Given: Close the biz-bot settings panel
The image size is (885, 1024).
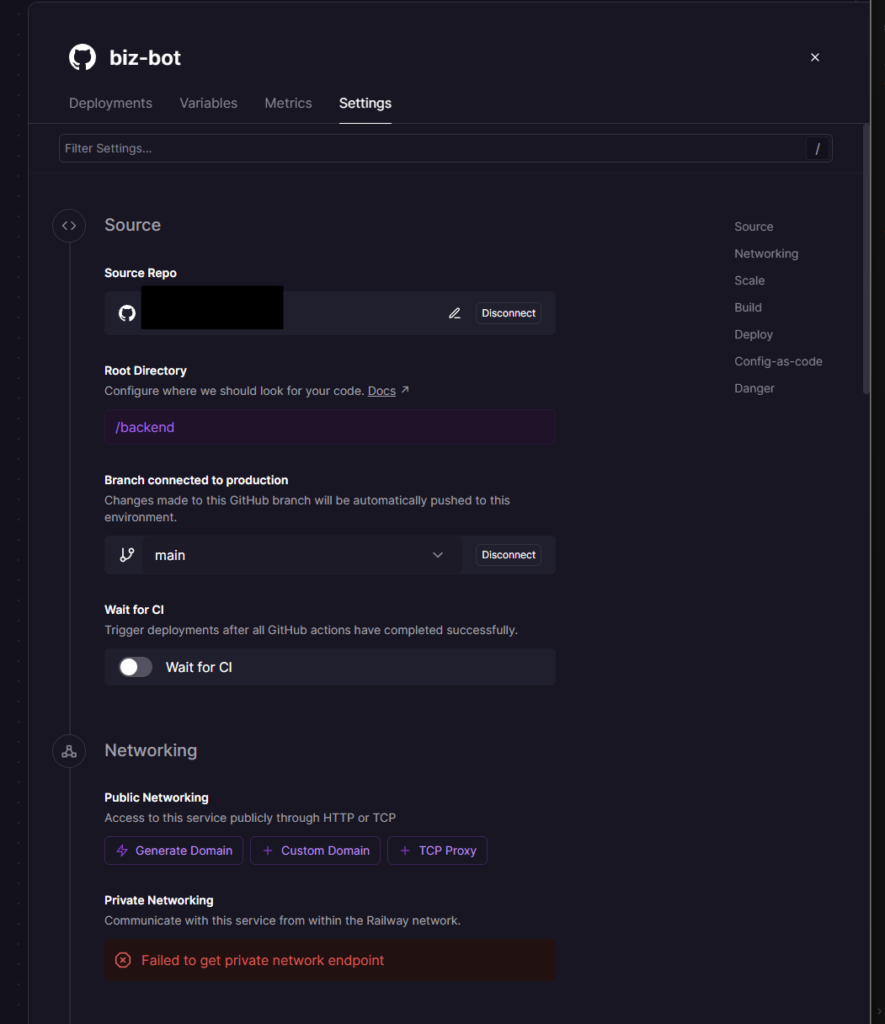Looking at the screenshot, I should tap(815, 58).
